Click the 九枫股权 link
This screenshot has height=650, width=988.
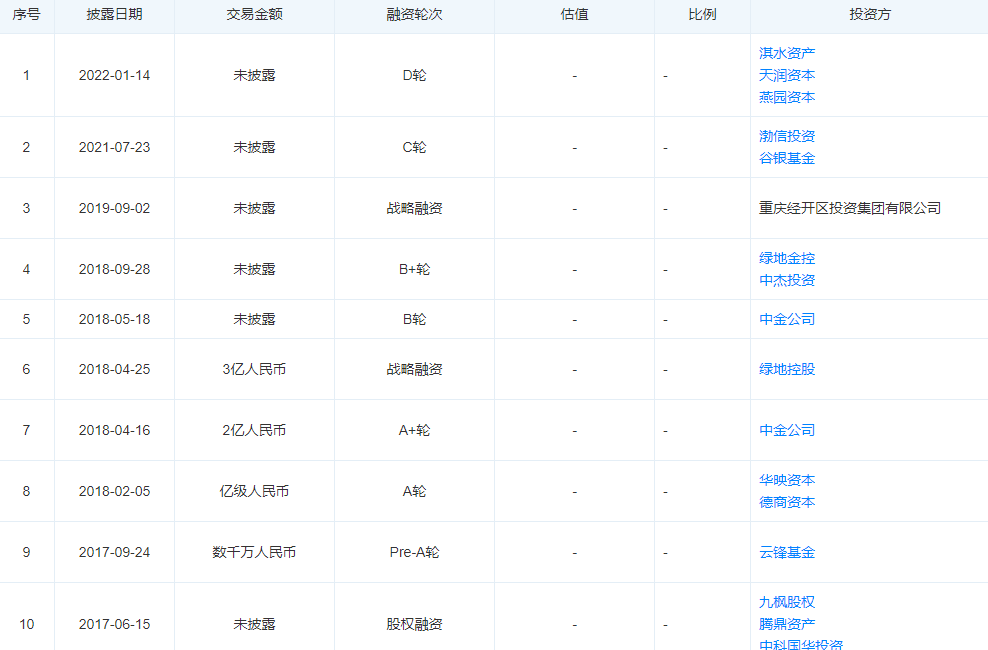click(x=786, y=602)
